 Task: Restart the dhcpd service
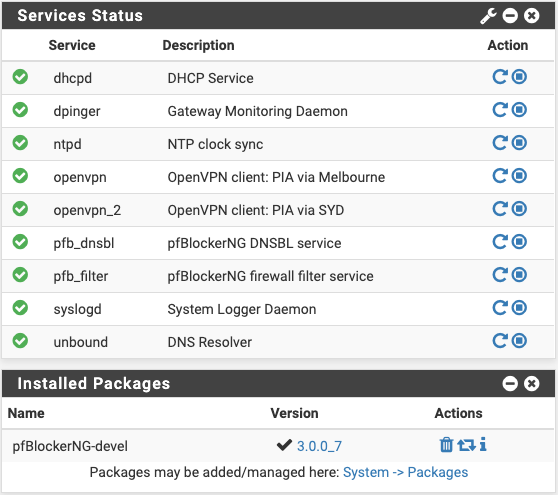[500, 77]
